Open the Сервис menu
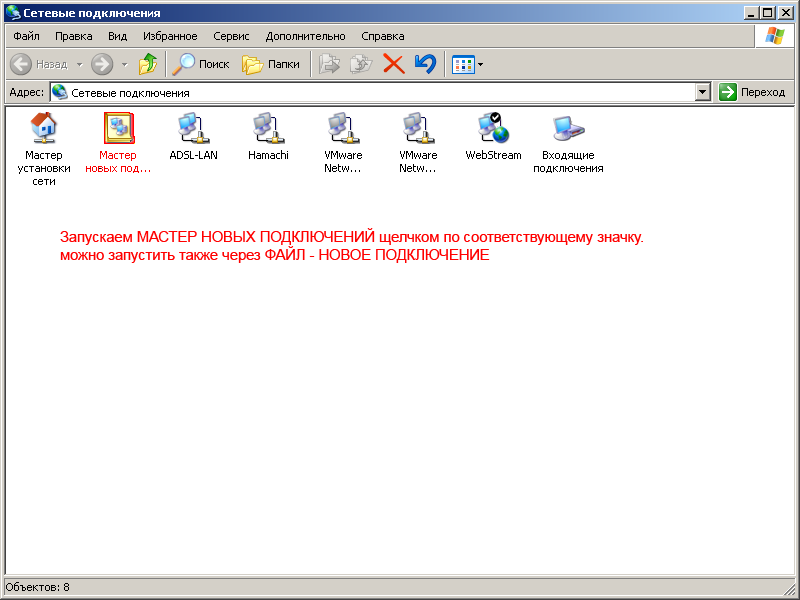 (231, 36)
